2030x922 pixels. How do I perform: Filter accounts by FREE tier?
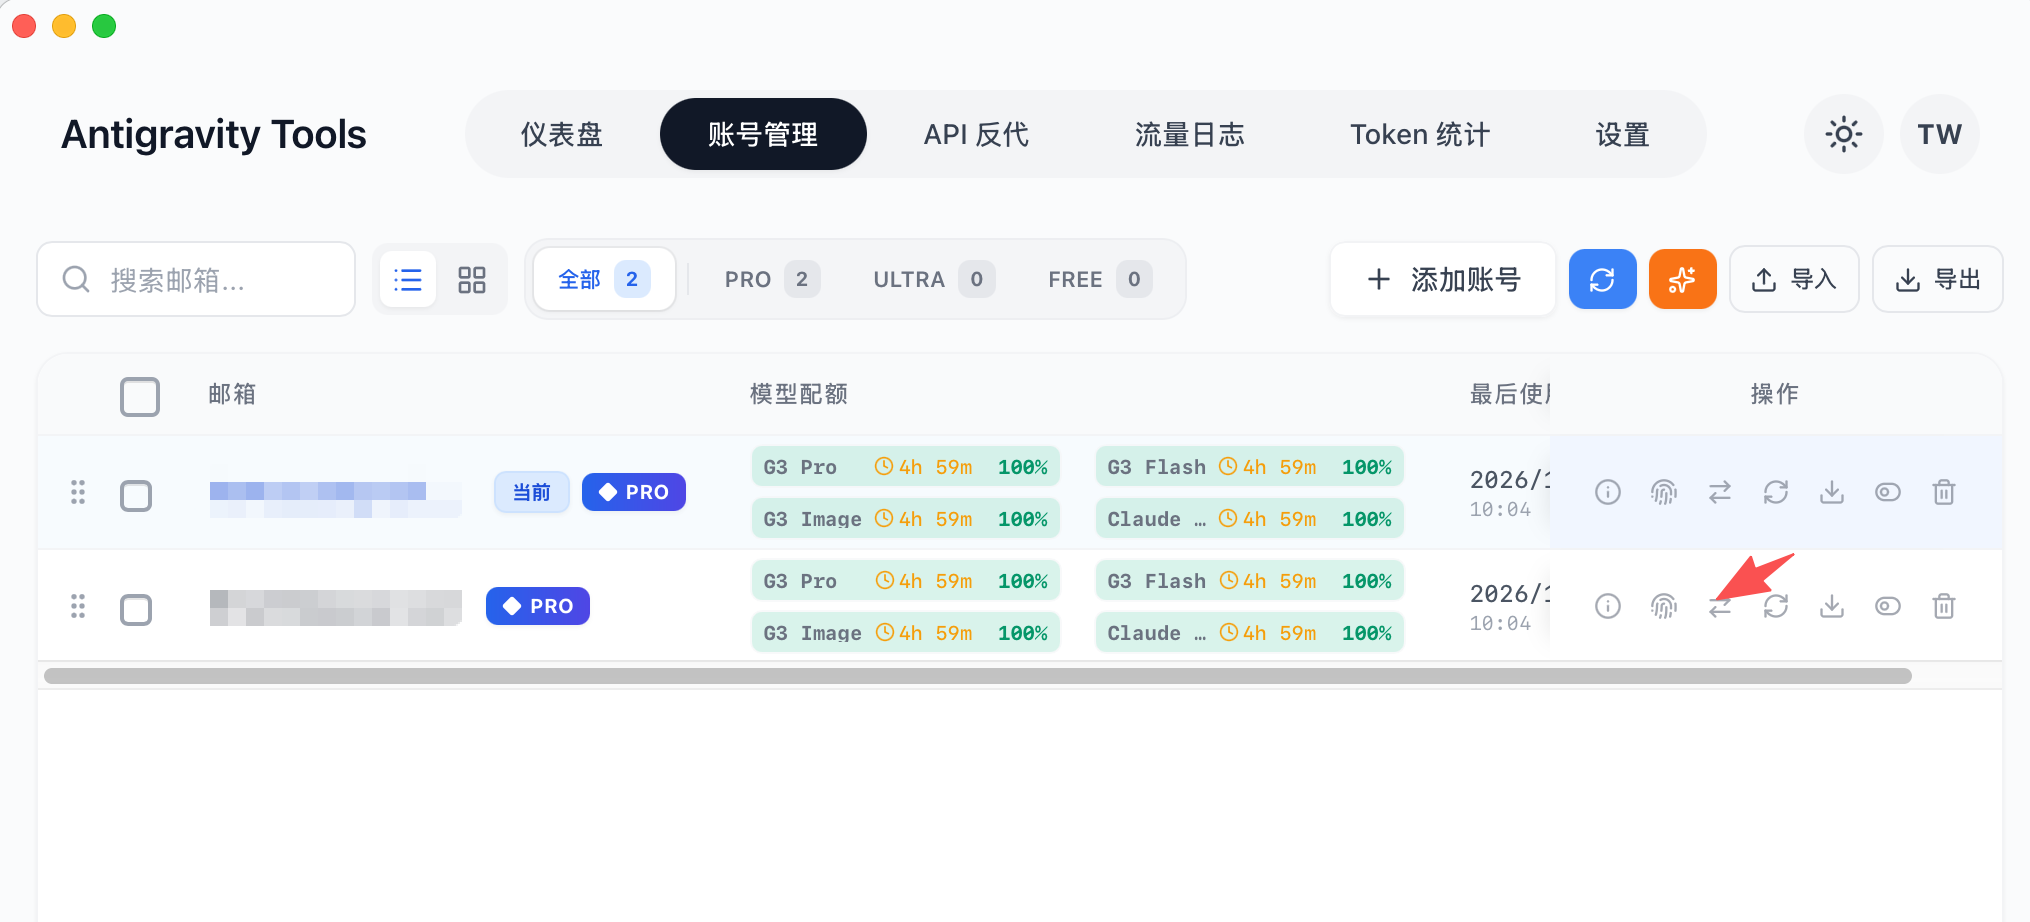click(1100, 279)
